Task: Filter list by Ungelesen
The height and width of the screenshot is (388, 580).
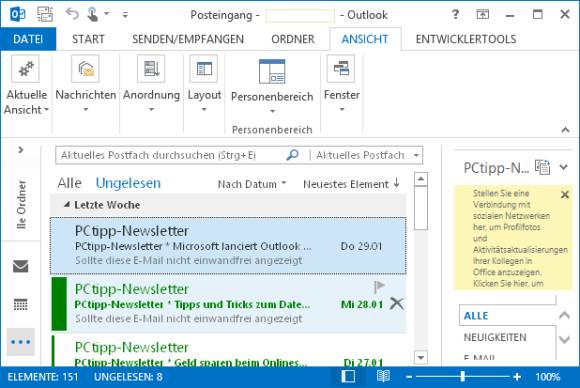Action: point(128,183)
